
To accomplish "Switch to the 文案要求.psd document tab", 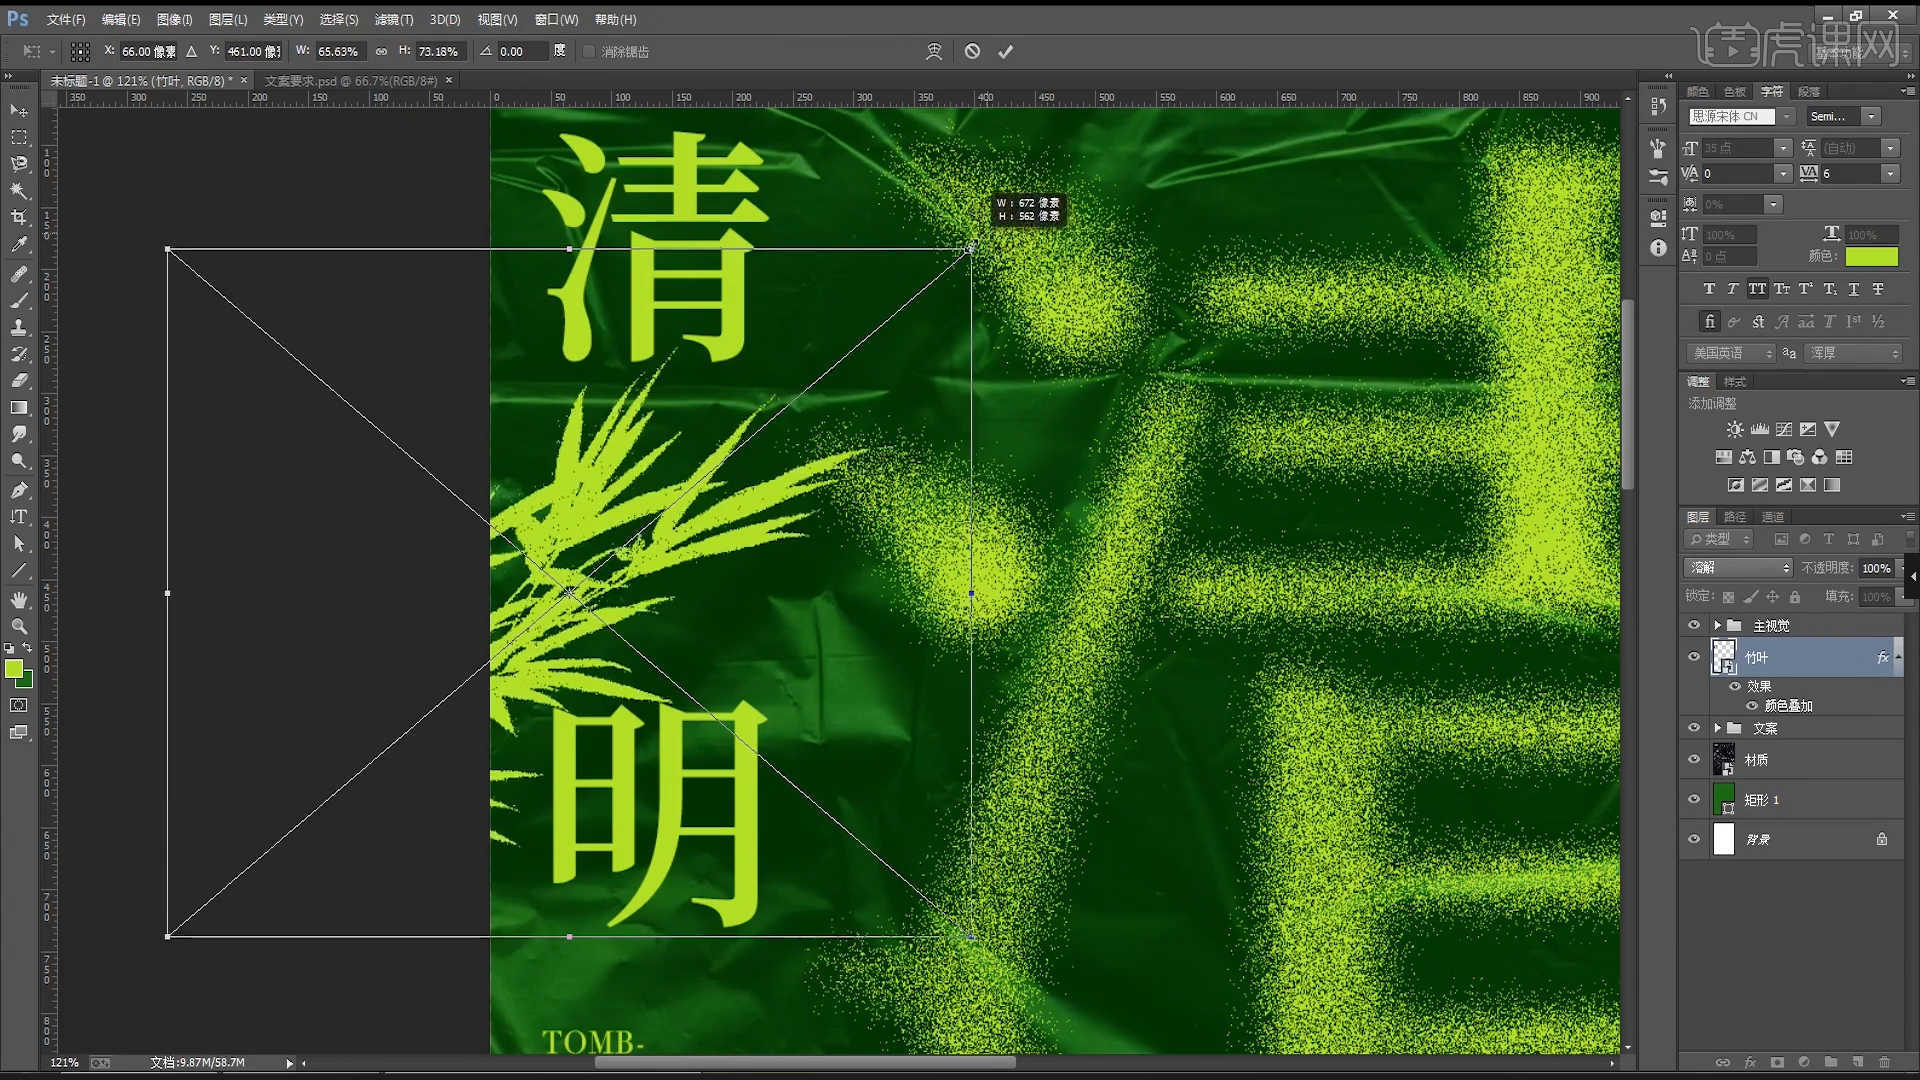I will coord(350,81).
